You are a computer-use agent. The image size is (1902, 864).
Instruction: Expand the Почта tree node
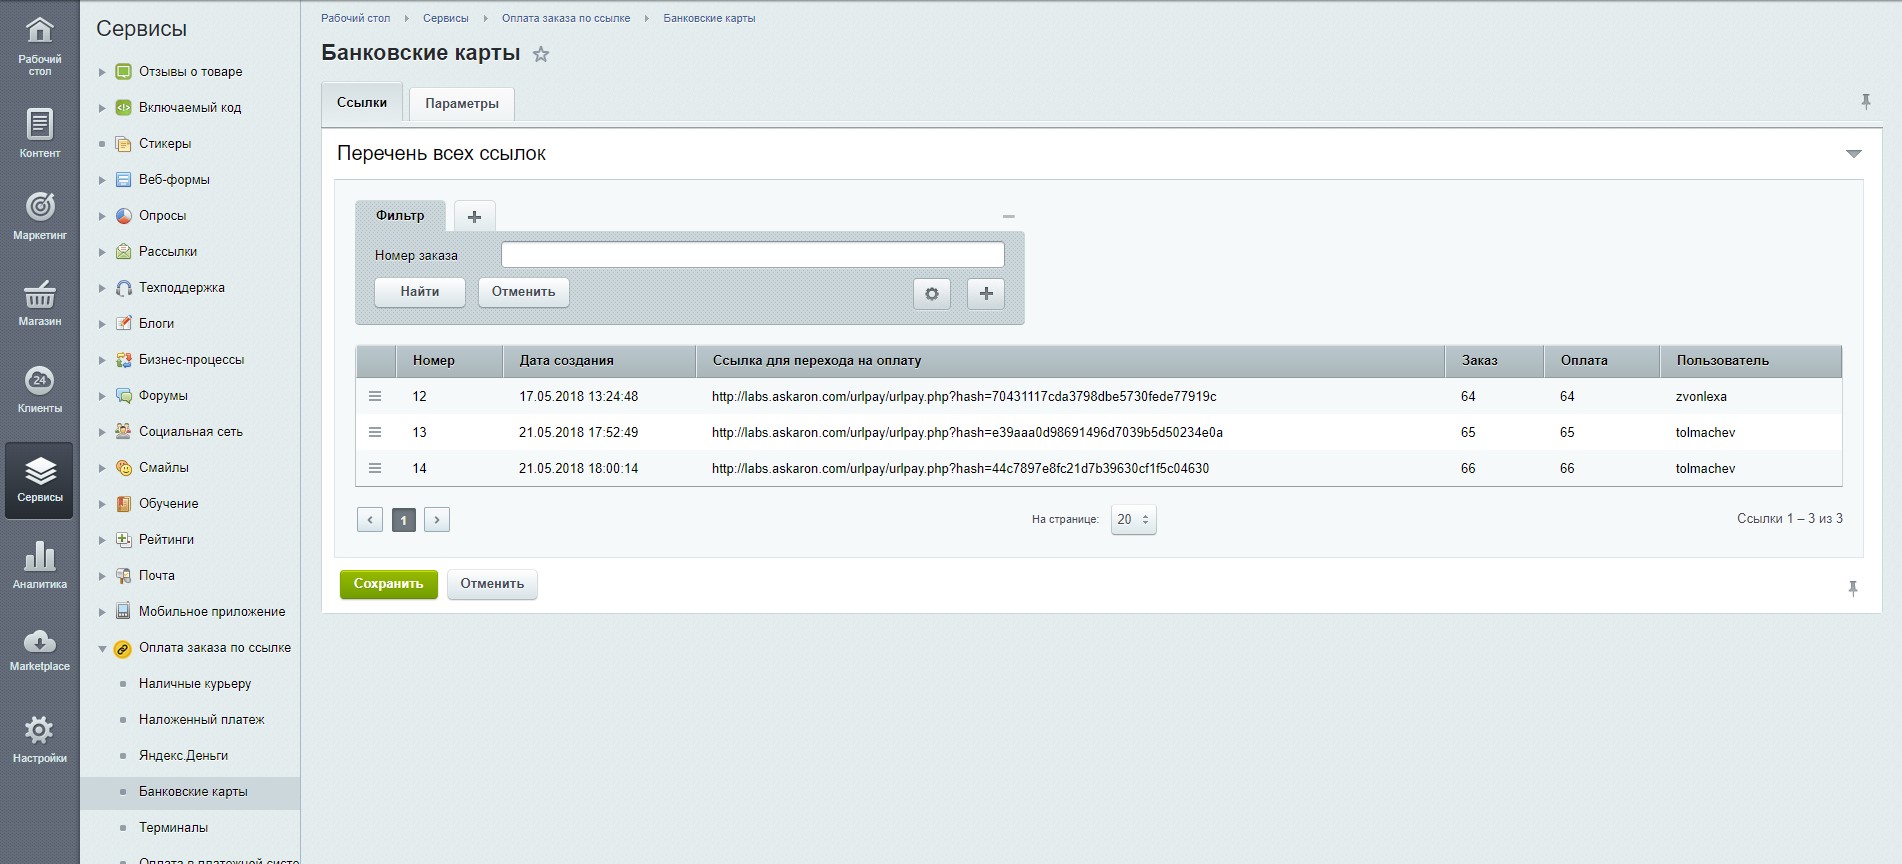102,576
